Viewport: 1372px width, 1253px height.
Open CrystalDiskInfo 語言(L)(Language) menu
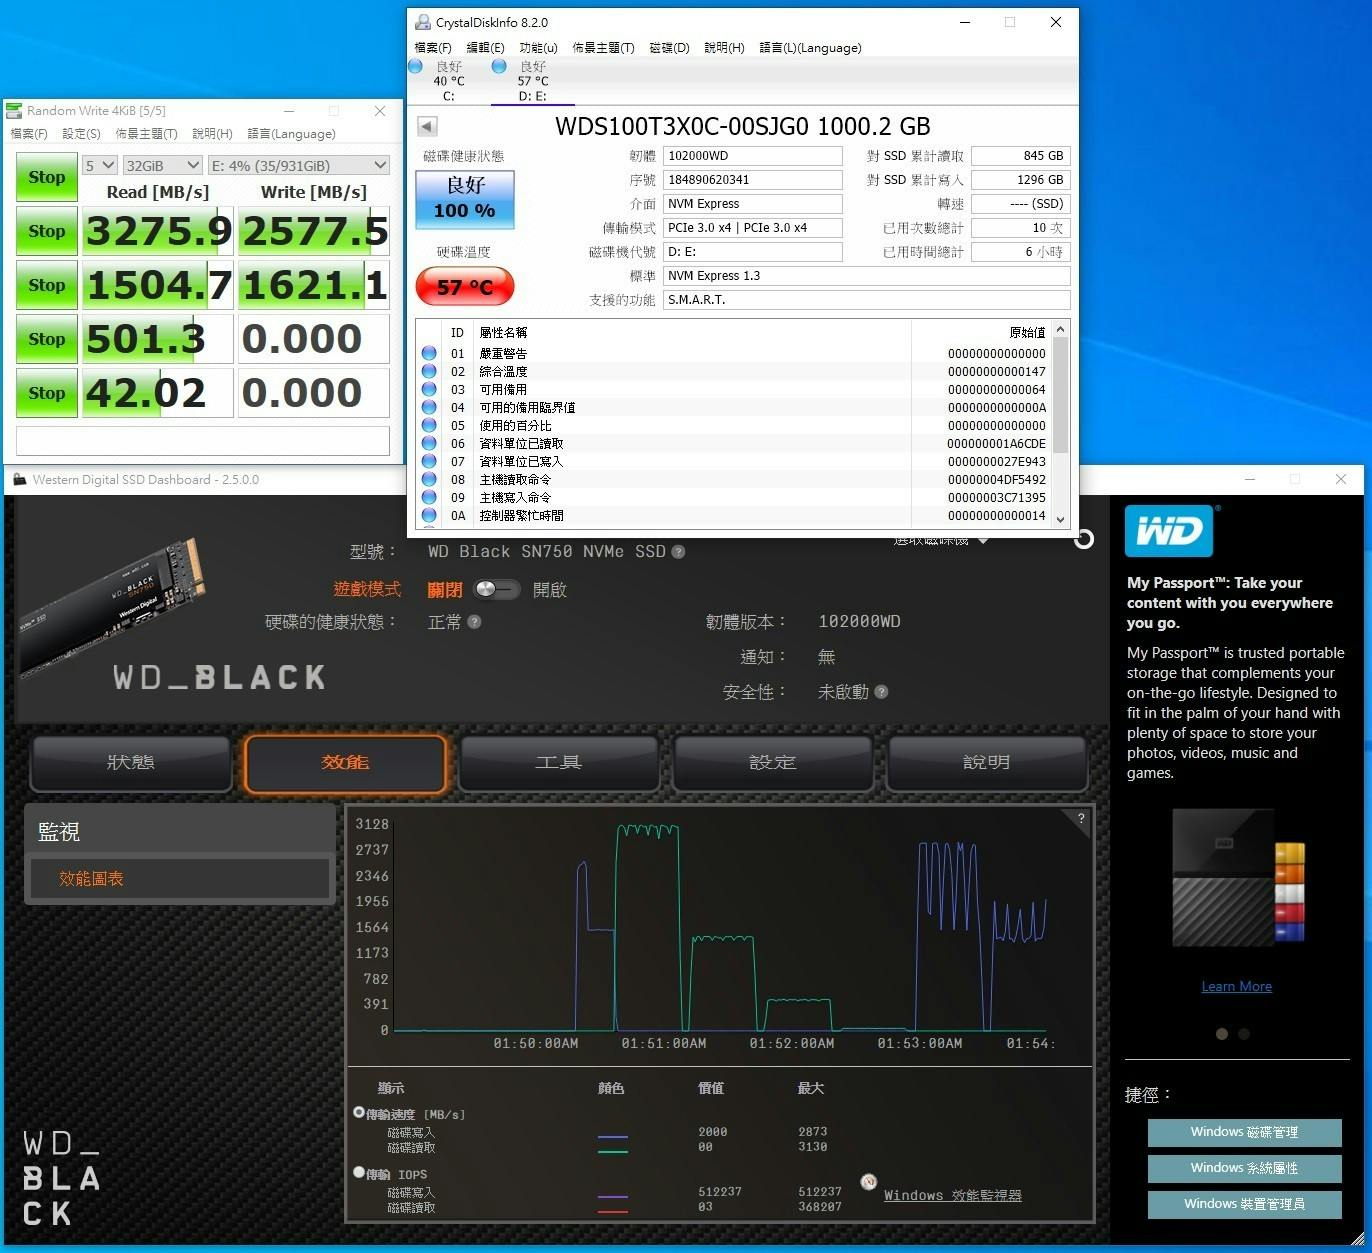coord(810,48)
